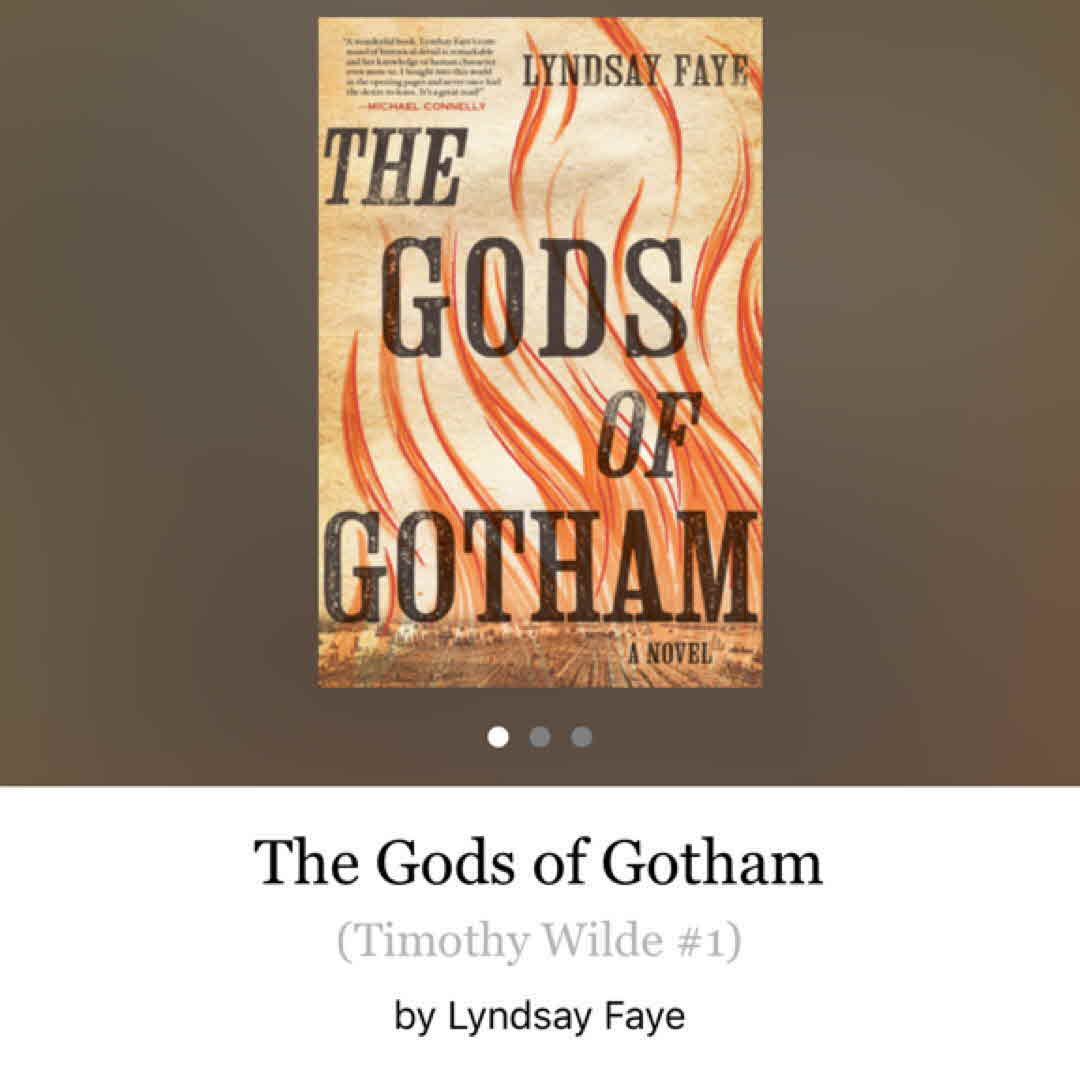Open The Gods of Gotham cover image
The image size is (1080, 1080).
tap(540, 352)
